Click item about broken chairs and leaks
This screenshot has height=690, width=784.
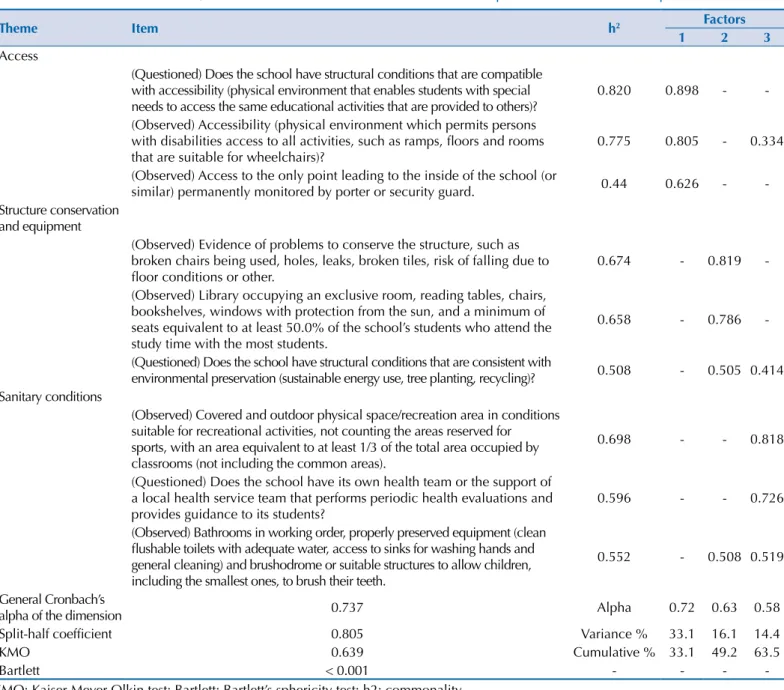click(340, 260)
